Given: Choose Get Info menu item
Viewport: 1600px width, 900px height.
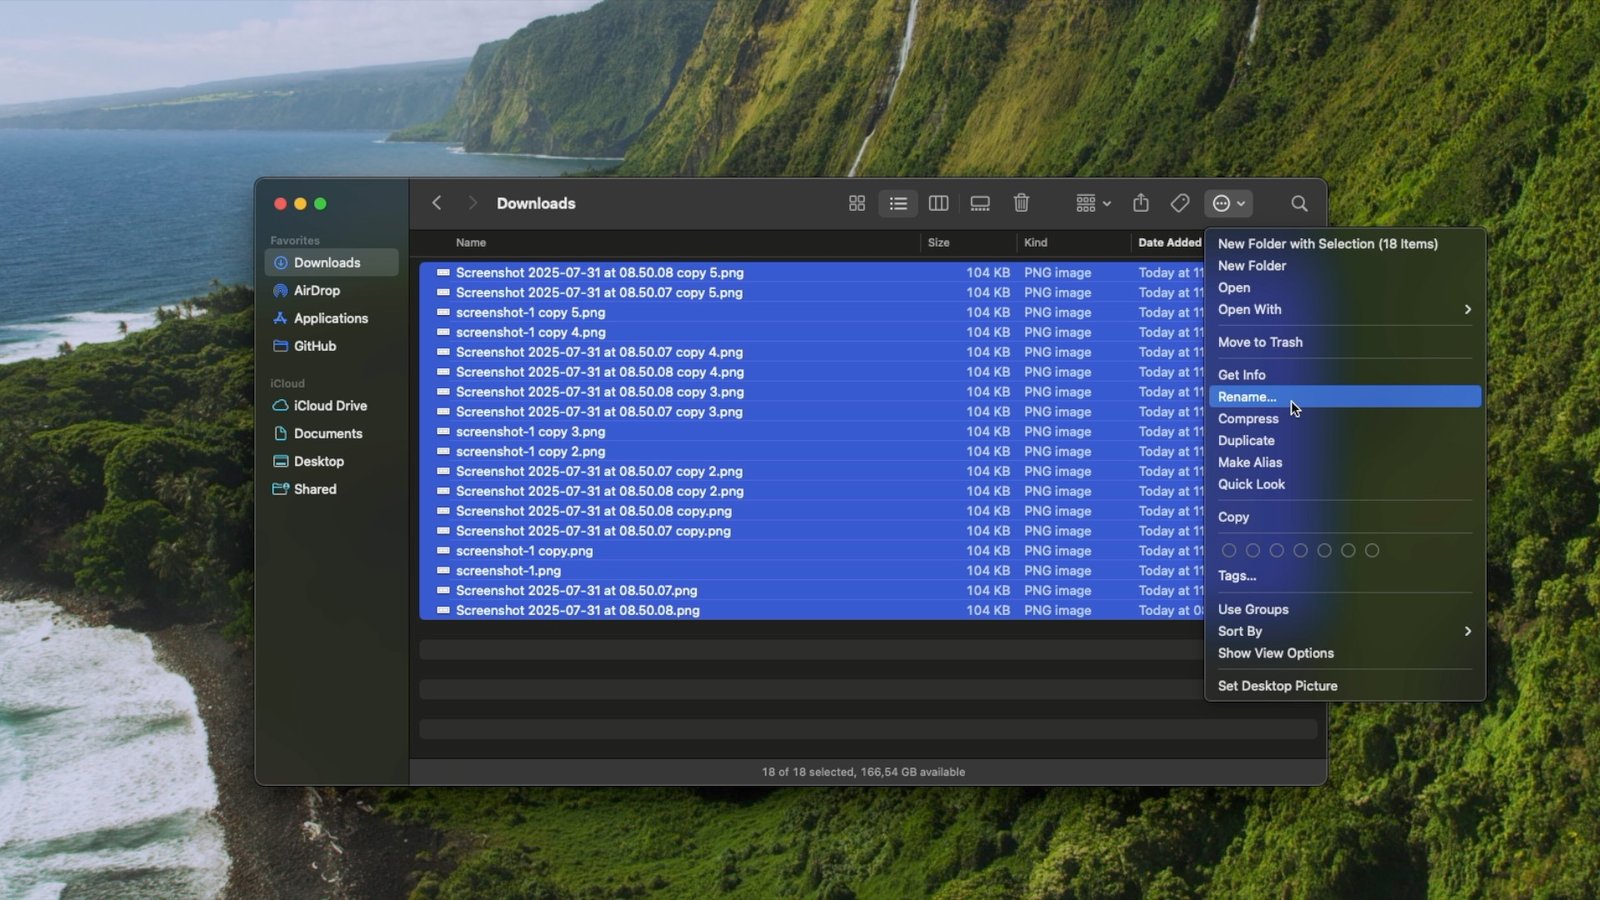Looking at the screenshot, I should tap(1344, 375).
